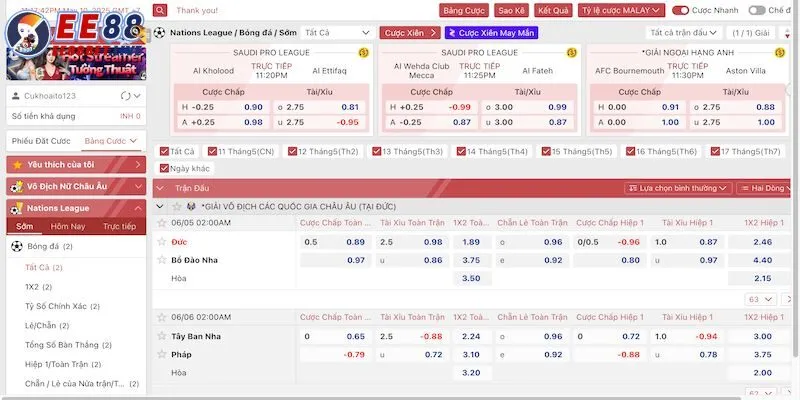Viewport: 800px width, 400px height.
Task: Refresh the account balance icon
Action: [x=124, y=95]
